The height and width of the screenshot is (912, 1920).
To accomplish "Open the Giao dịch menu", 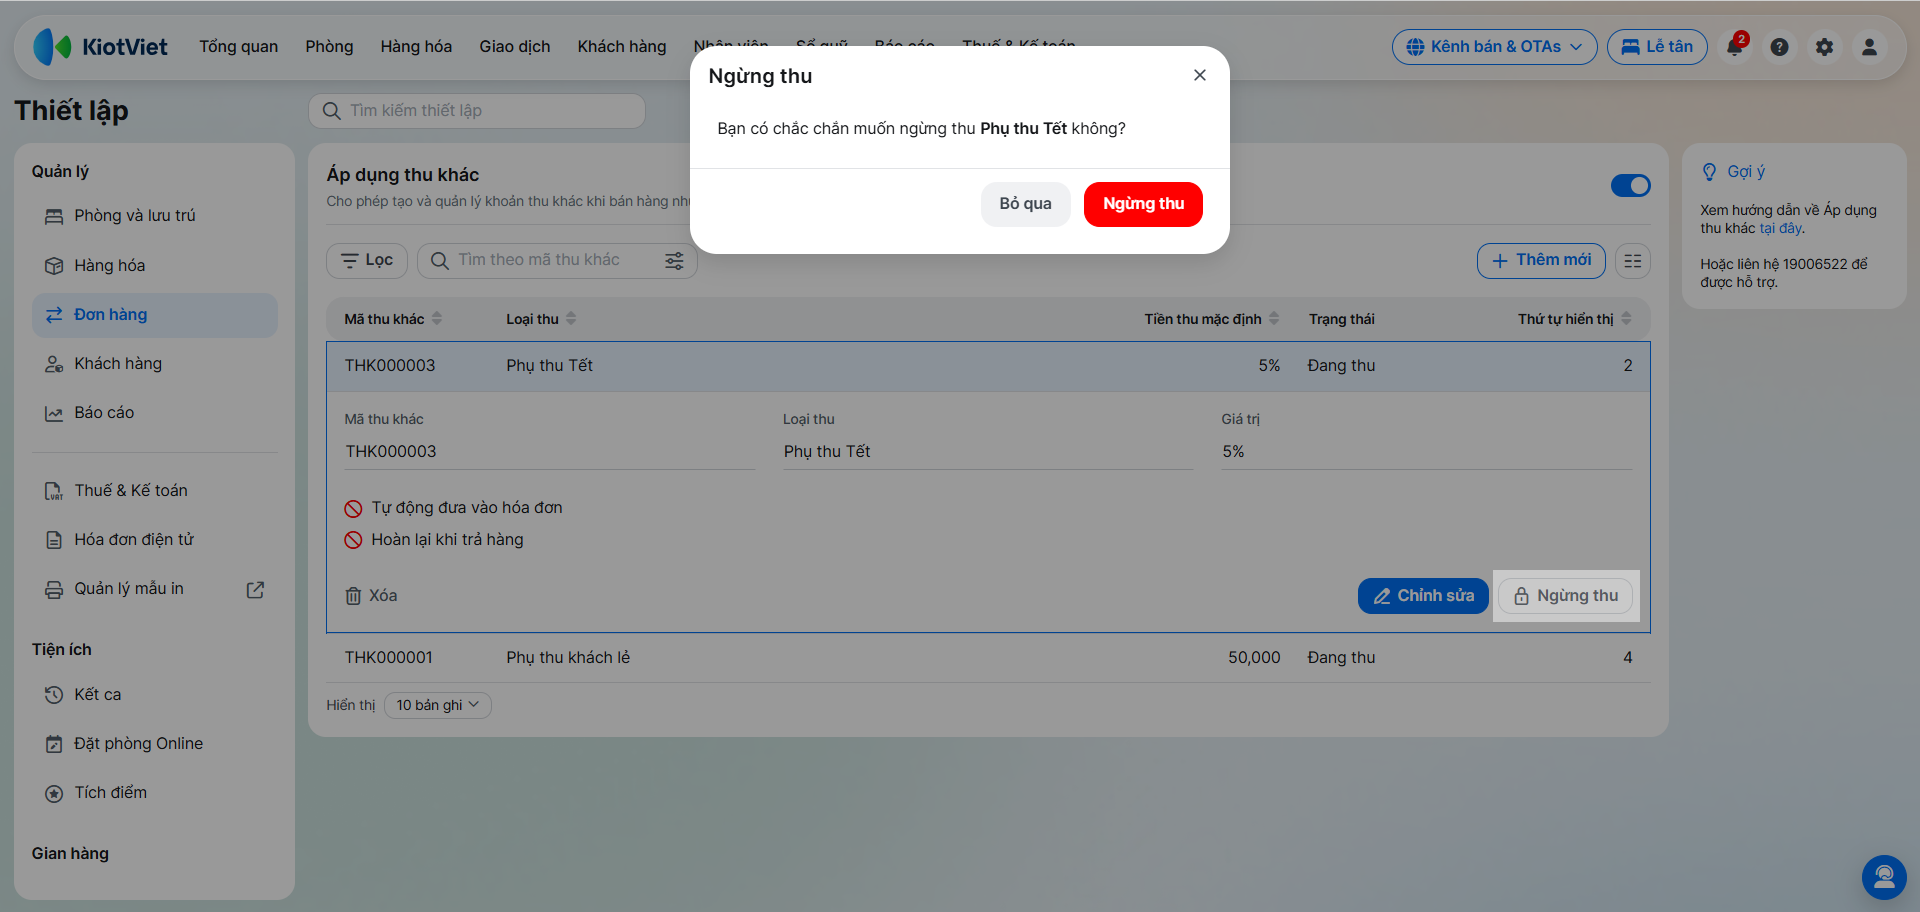I will pos(514,47).
